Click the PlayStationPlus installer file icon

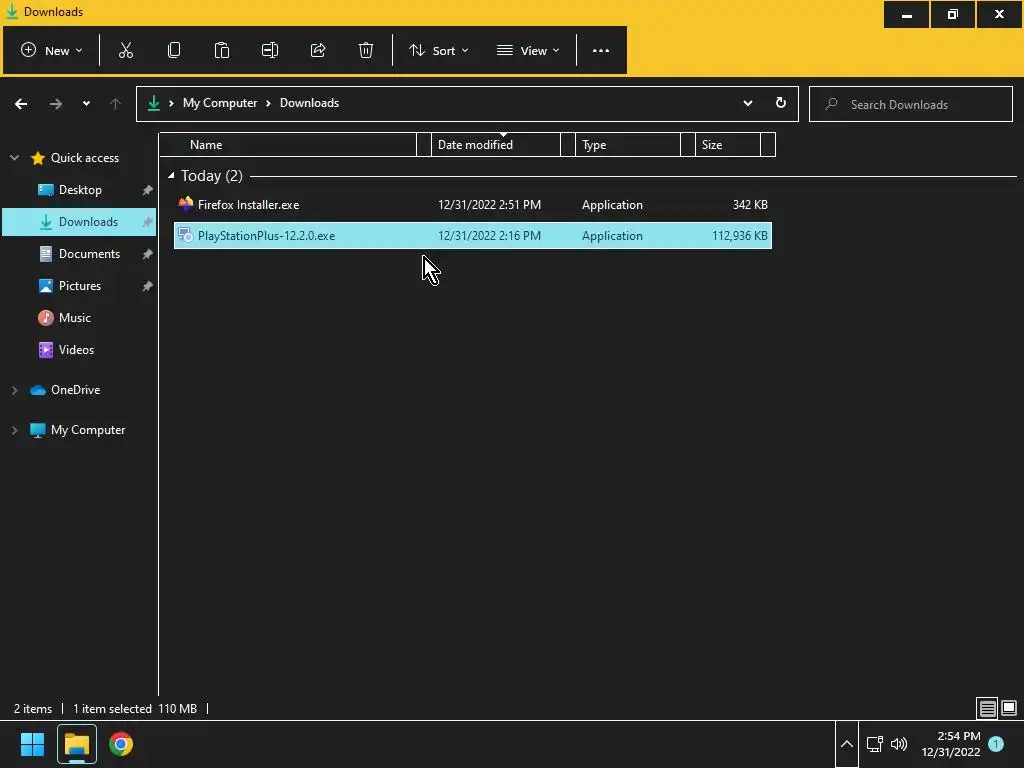(185, 235)
